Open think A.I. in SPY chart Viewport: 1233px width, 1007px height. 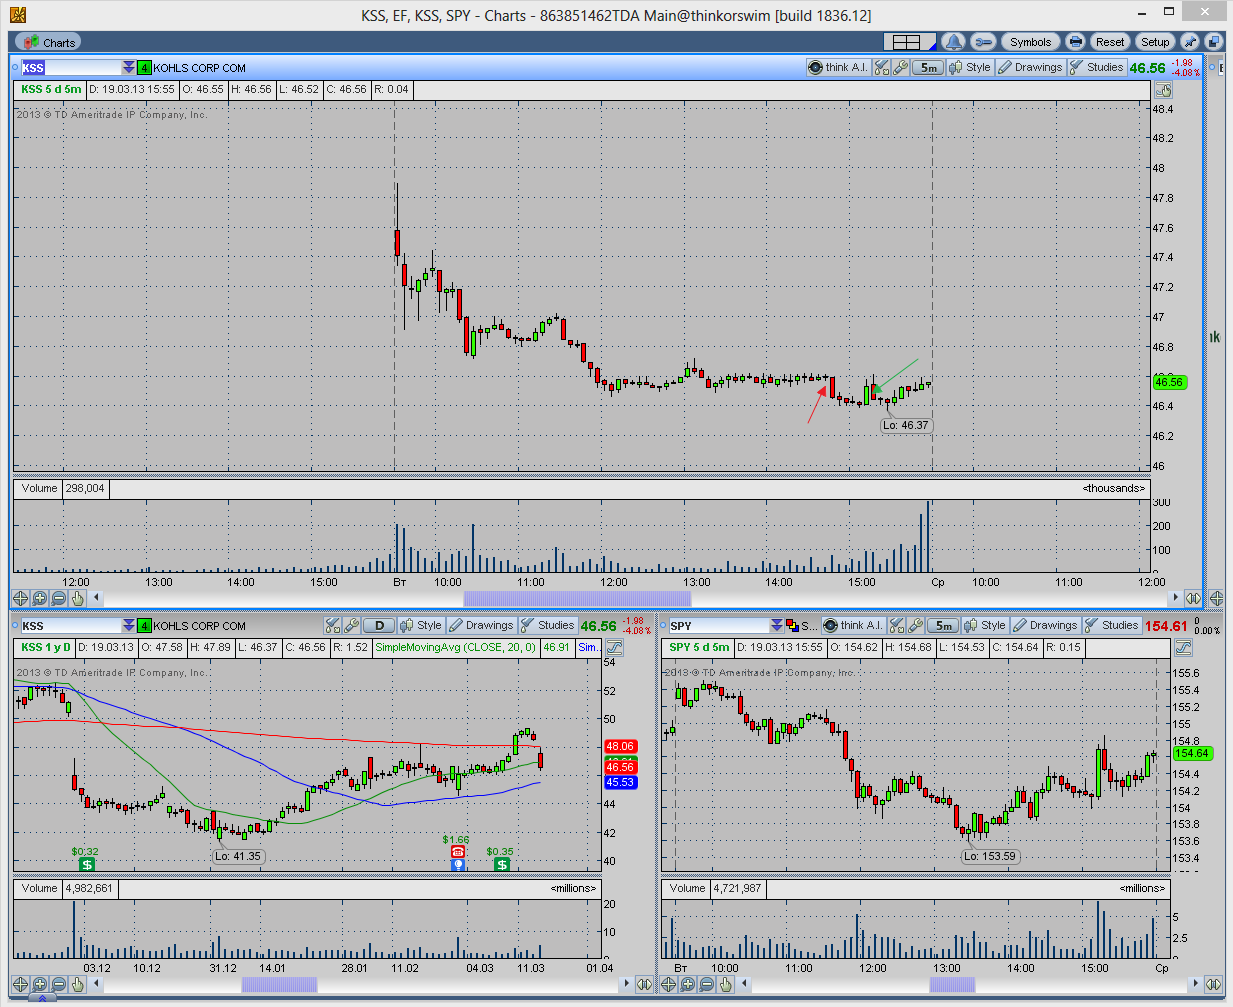(x=853, y=625)
